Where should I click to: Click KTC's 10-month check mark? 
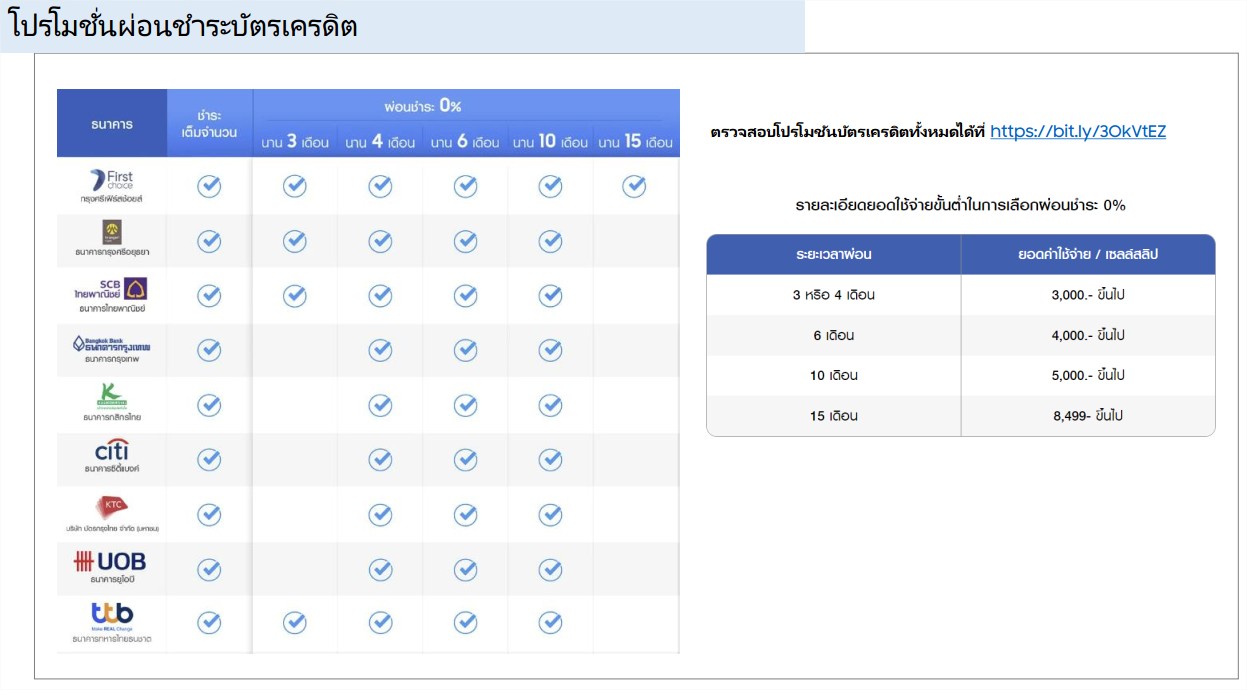551,514
